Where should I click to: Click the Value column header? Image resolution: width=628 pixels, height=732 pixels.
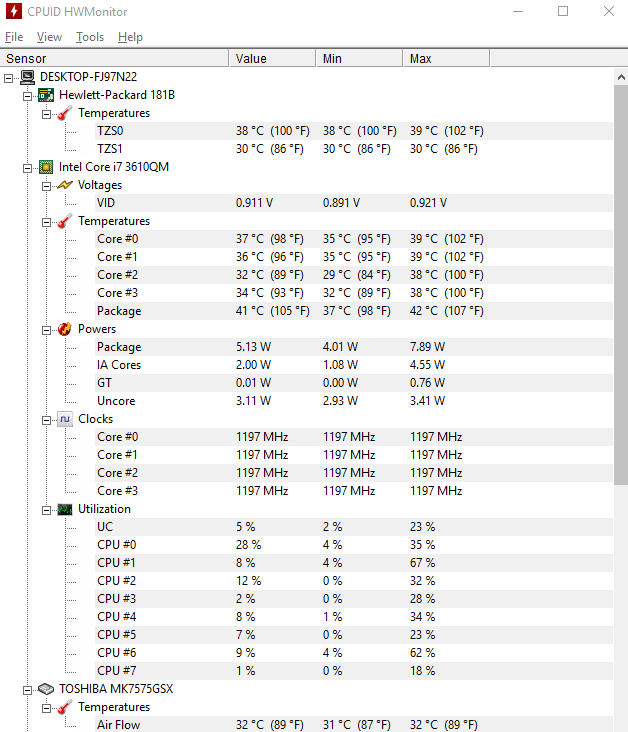tap(272, 58)
